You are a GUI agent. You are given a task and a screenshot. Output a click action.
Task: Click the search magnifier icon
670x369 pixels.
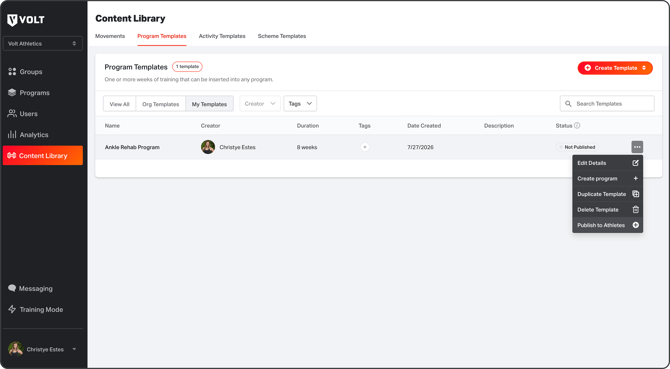(x=568, y=104)
